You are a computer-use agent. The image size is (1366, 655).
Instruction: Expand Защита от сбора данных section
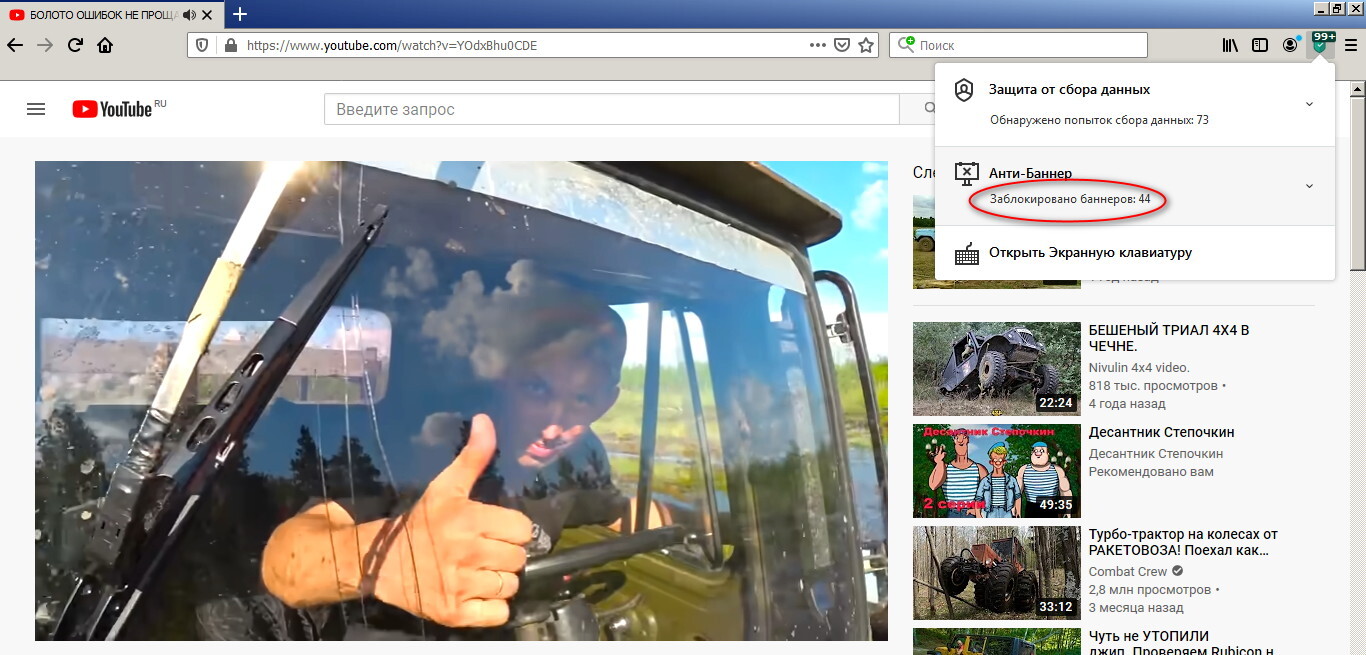click(1309, 104)
